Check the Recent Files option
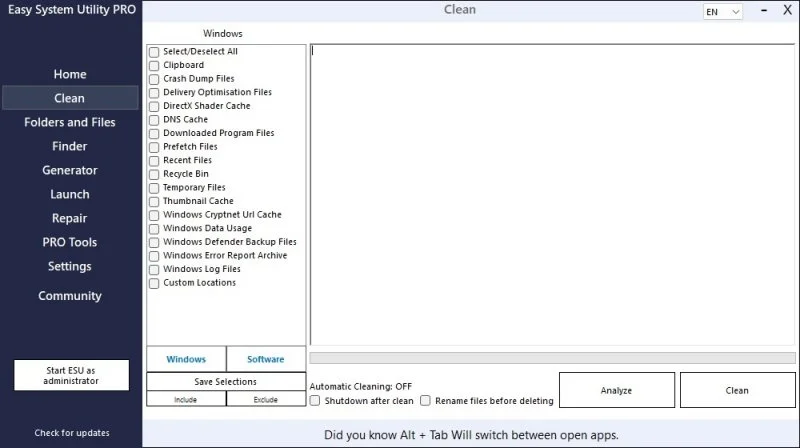This screenshot has width=800, height=448. (154, 161)
